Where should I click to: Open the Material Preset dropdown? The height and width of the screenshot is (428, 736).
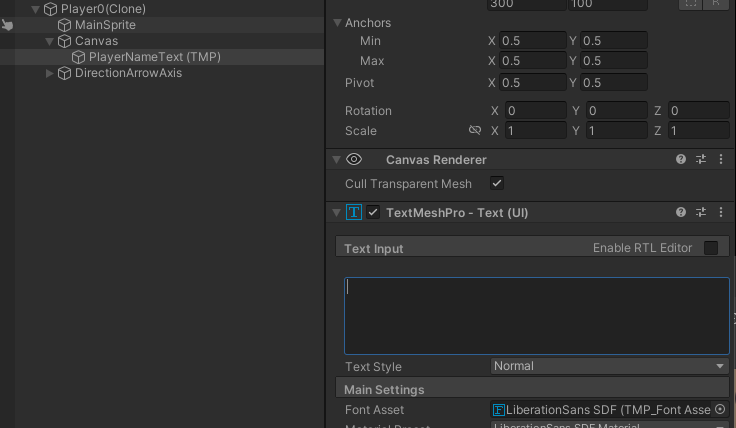pyautogui.click(x=610, y=425)
